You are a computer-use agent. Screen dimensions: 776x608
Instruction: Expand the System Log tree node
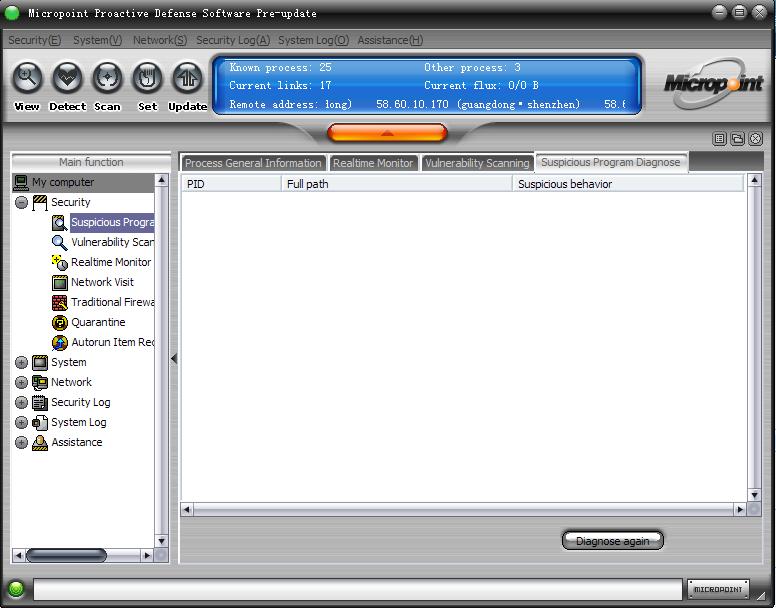21,422
